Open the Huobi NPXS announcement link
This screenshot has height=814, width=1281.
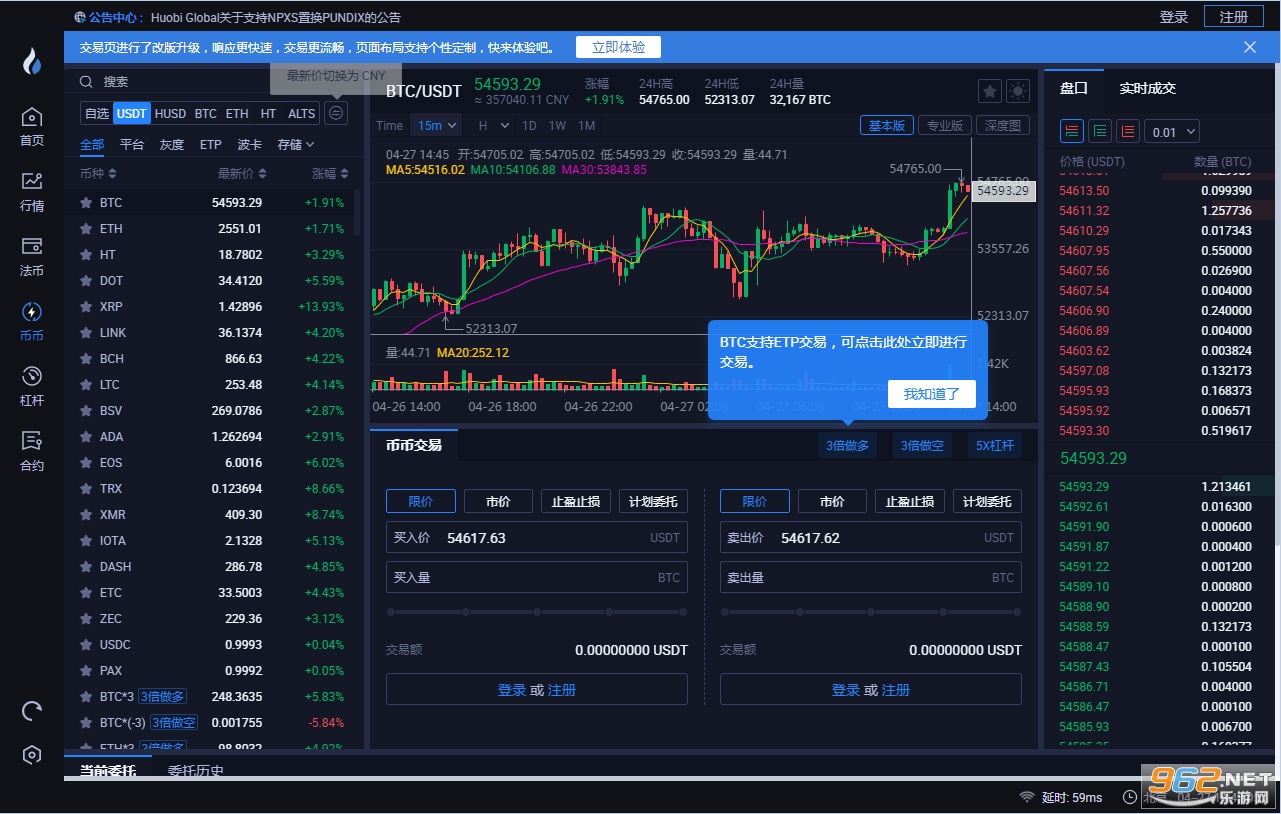[276, 17]
